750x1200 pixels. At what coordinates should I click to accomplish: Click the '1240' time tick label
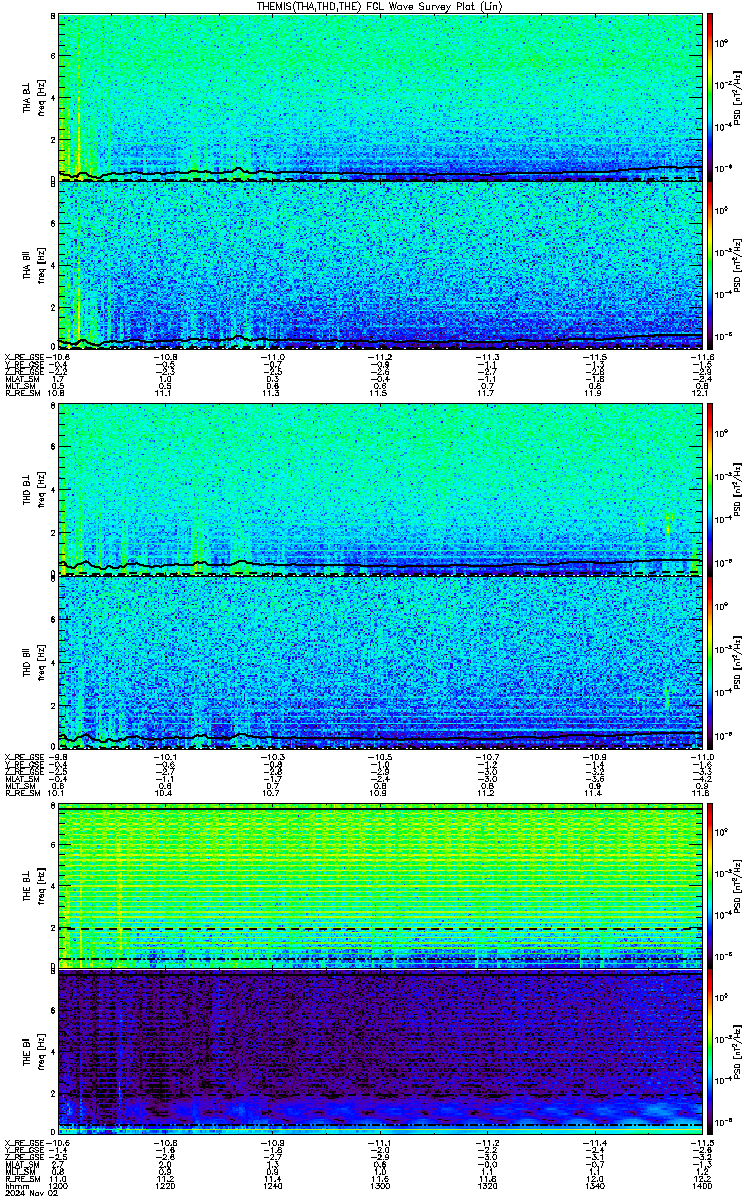click(273, 1187)
